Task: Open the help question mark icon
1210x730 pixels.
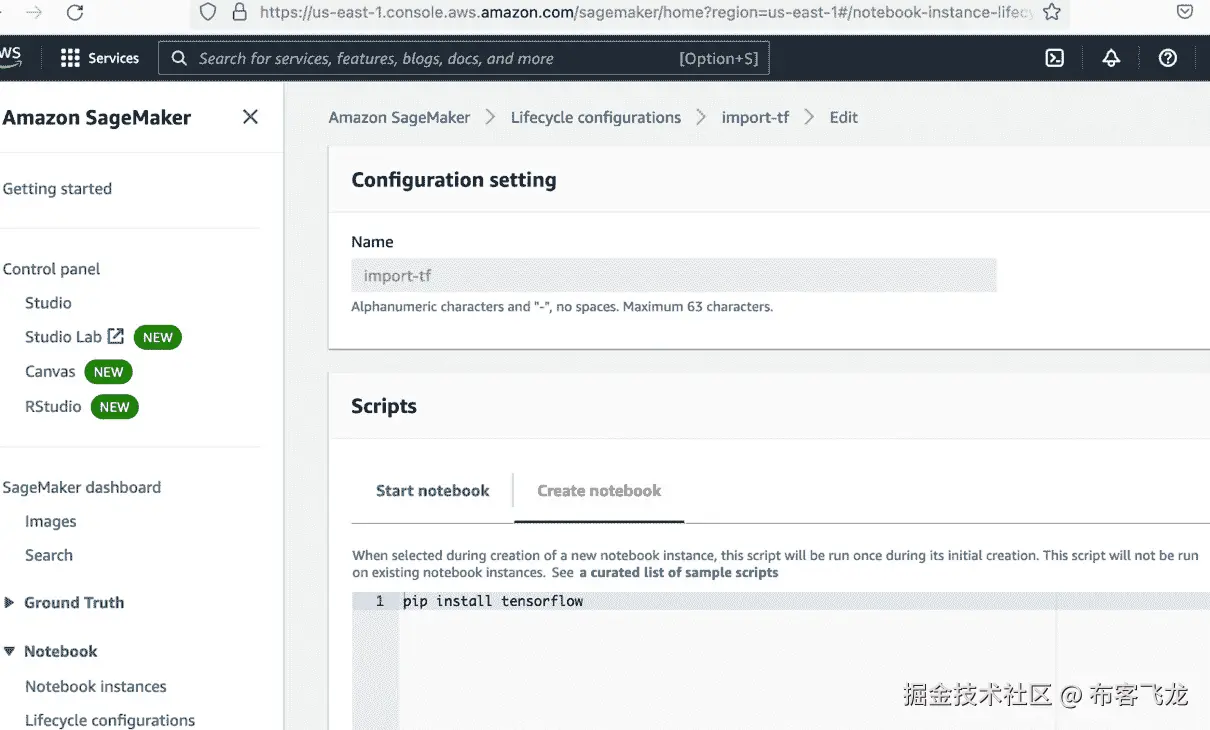Action: (x=1168, y=58)
